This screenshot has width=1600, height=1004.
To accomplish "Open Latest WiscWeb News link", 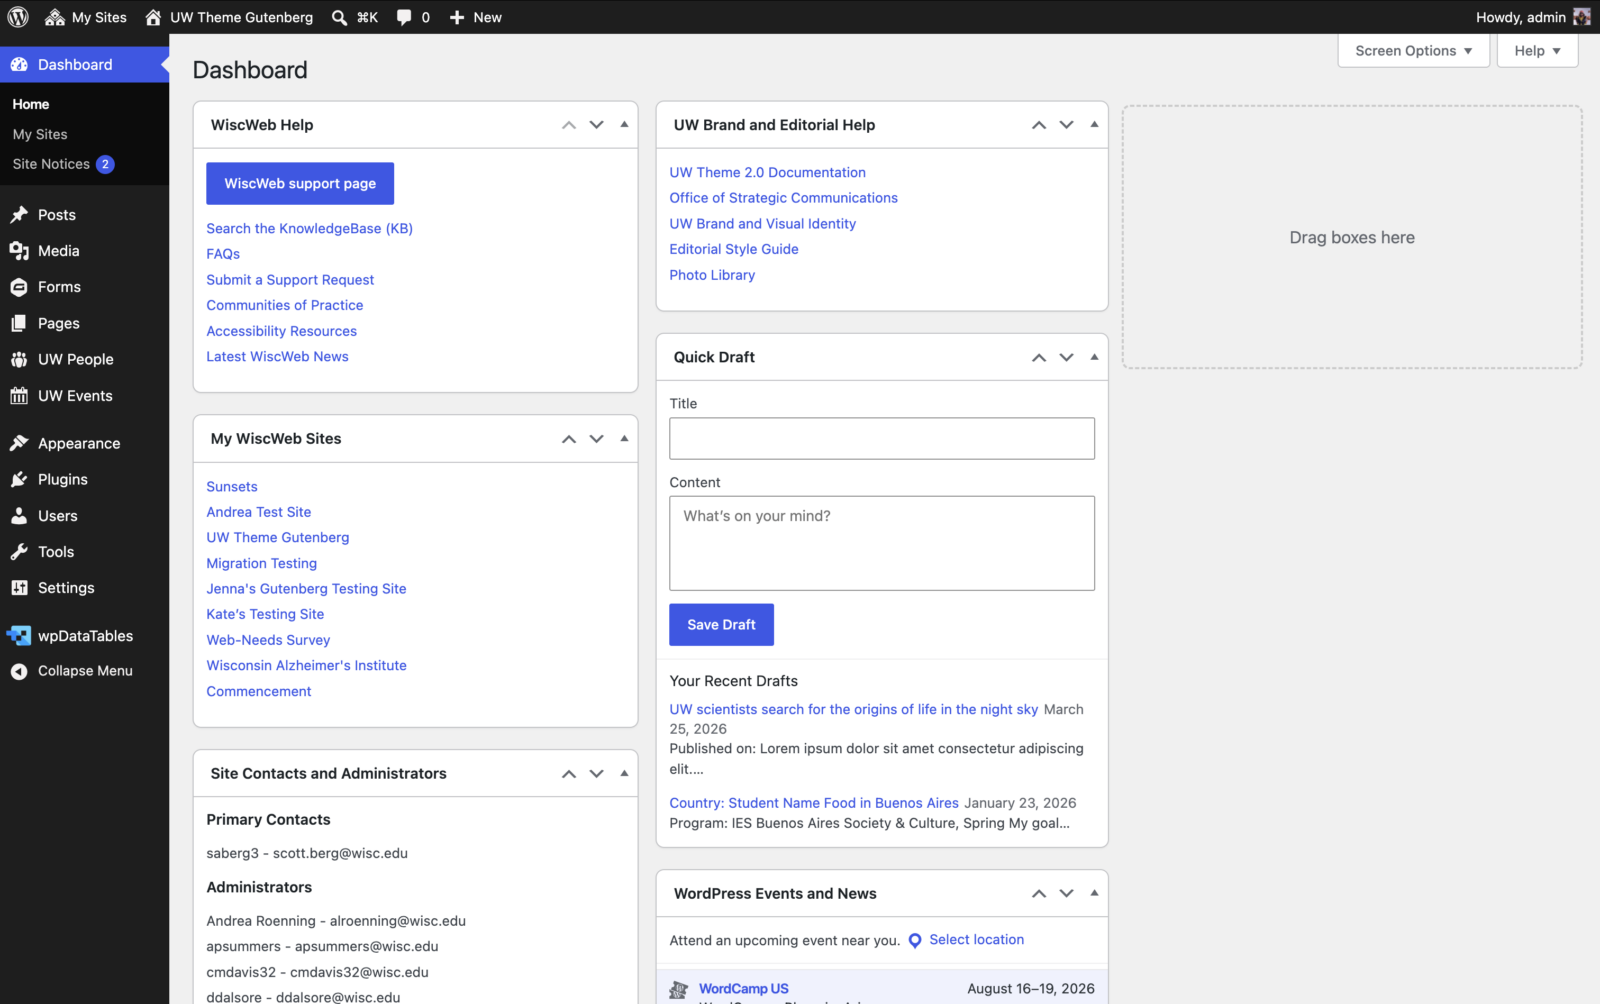I will 277,357.
